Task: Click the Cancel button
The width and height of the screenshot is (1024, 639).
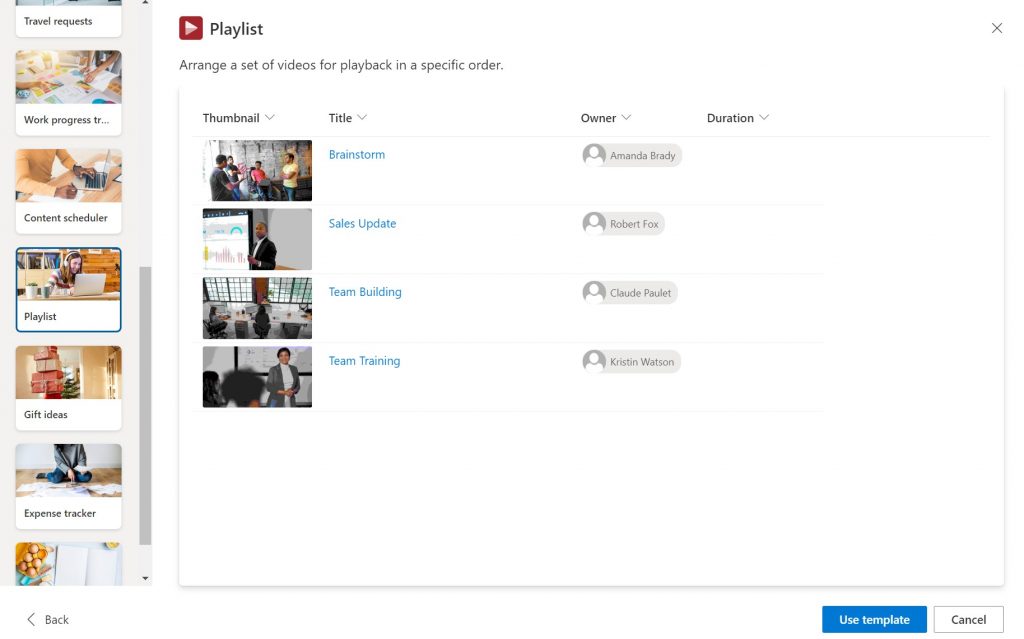Action: pyautogui.click(x=968, y=619)
